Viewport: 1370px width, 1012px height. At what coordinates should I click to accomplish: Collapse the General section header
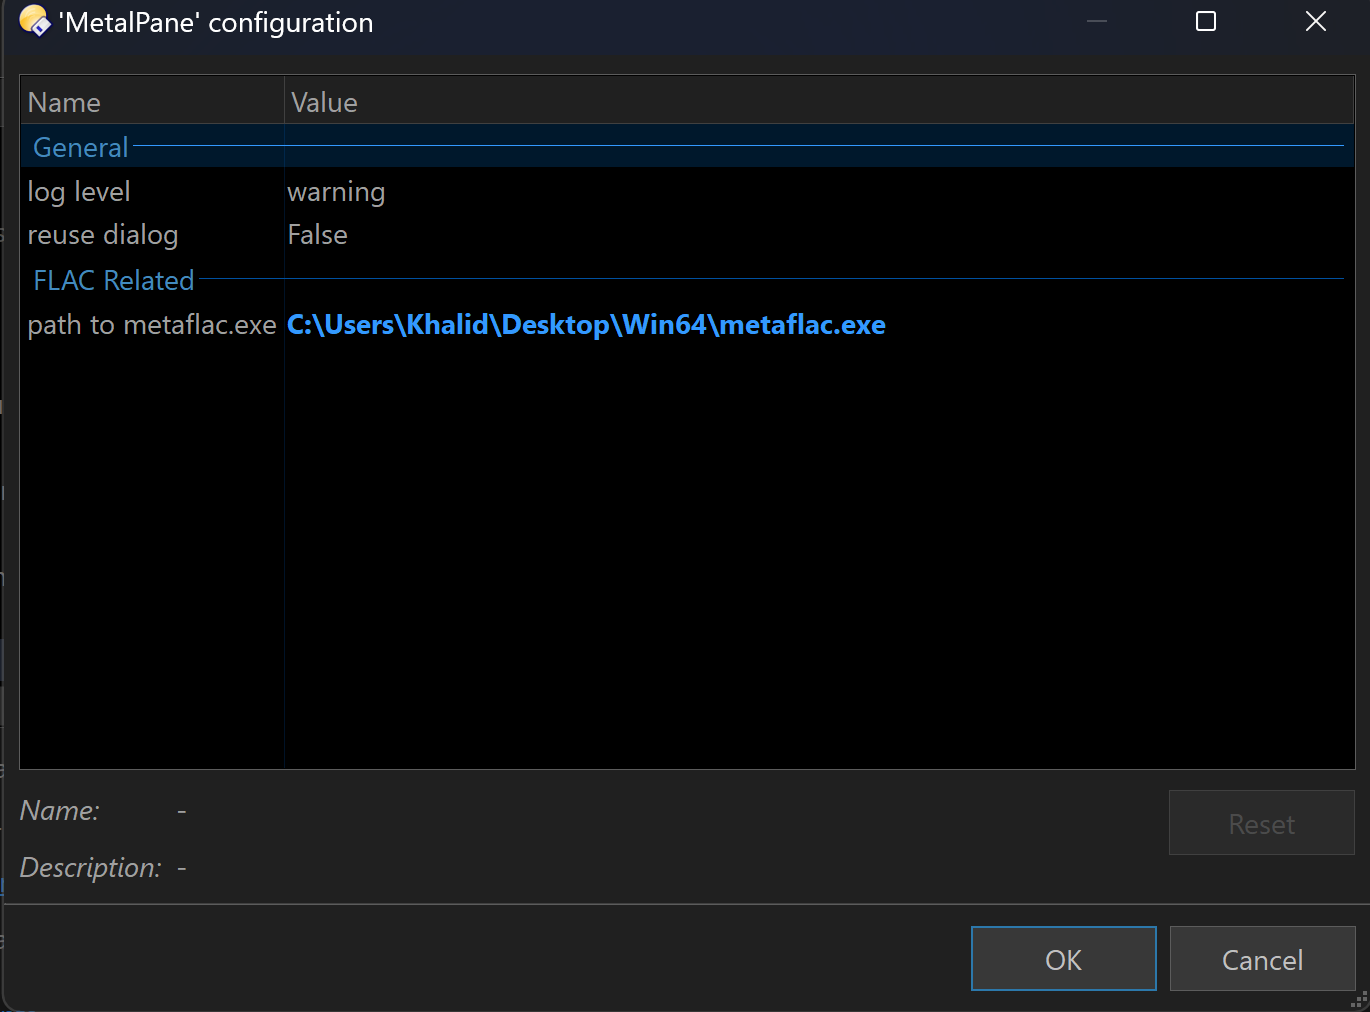coord(81,147)
